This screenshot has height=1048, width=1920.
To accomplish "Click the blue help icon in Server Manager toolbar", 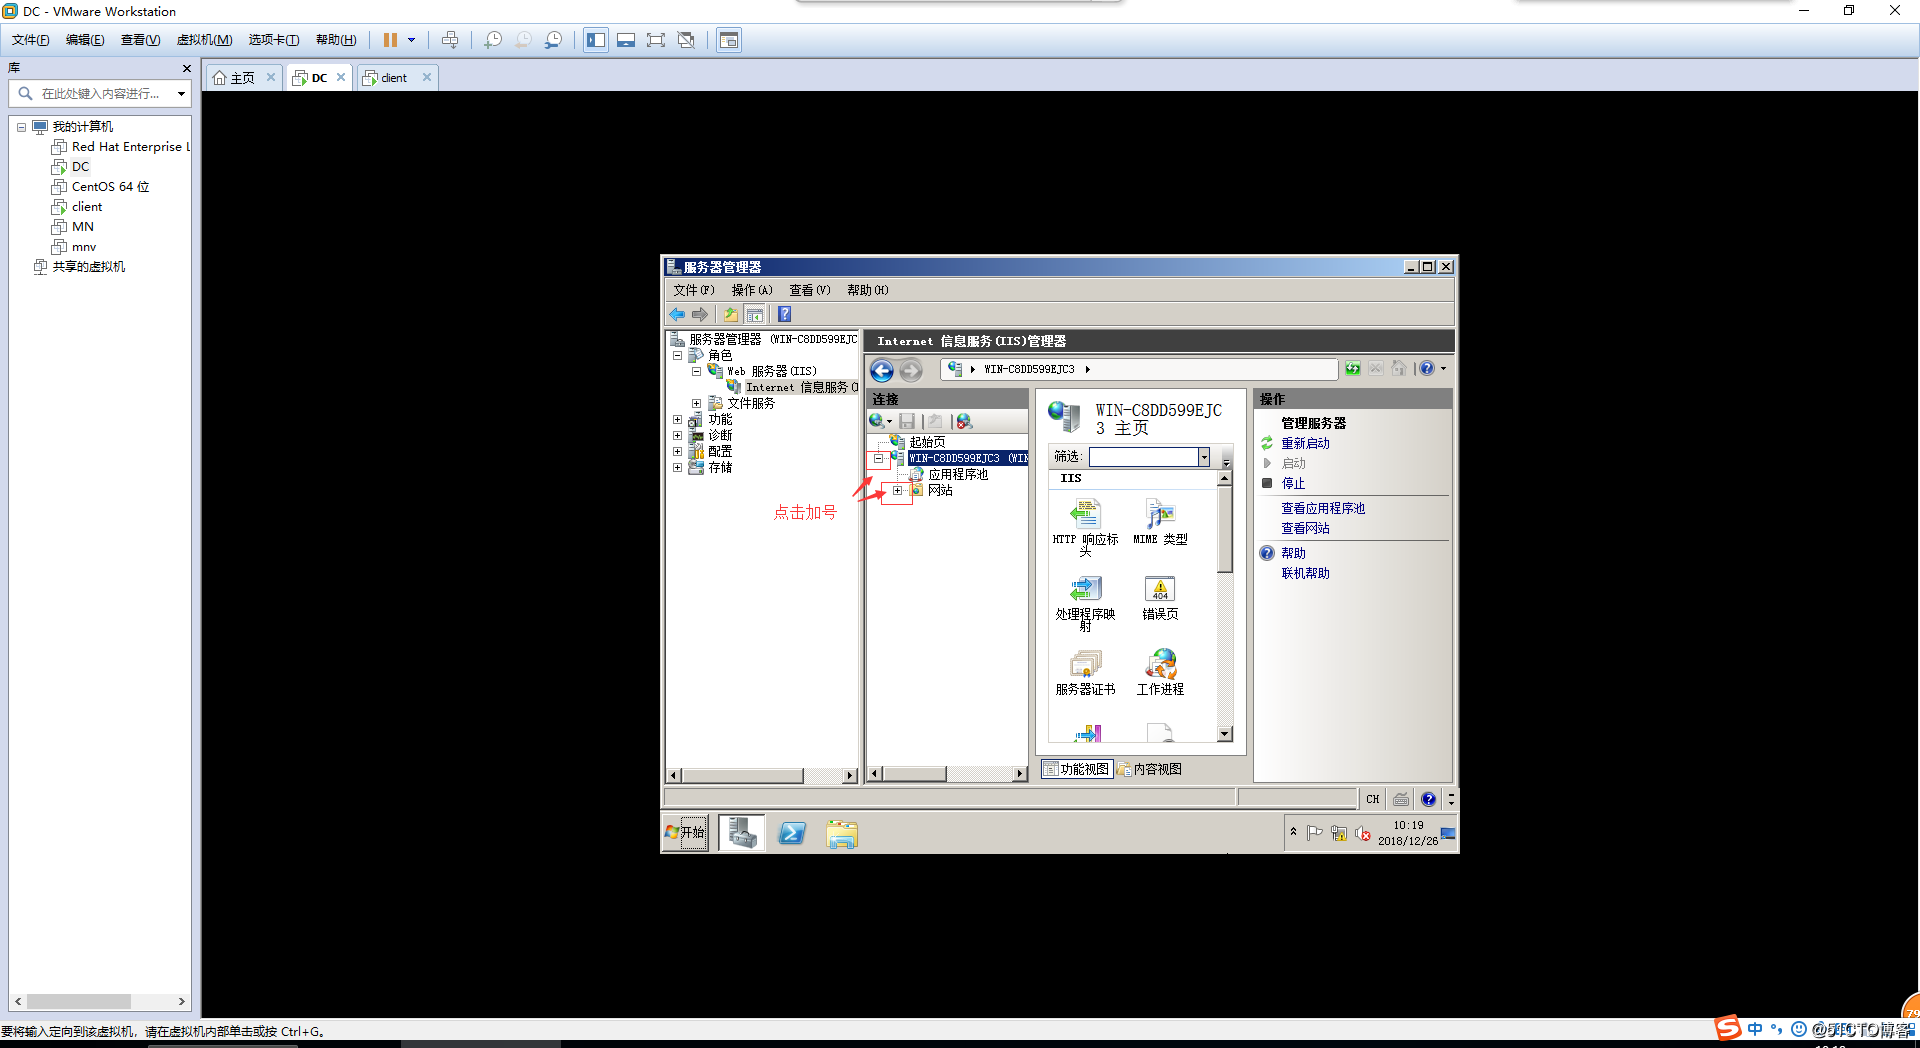I will (785, 314).
